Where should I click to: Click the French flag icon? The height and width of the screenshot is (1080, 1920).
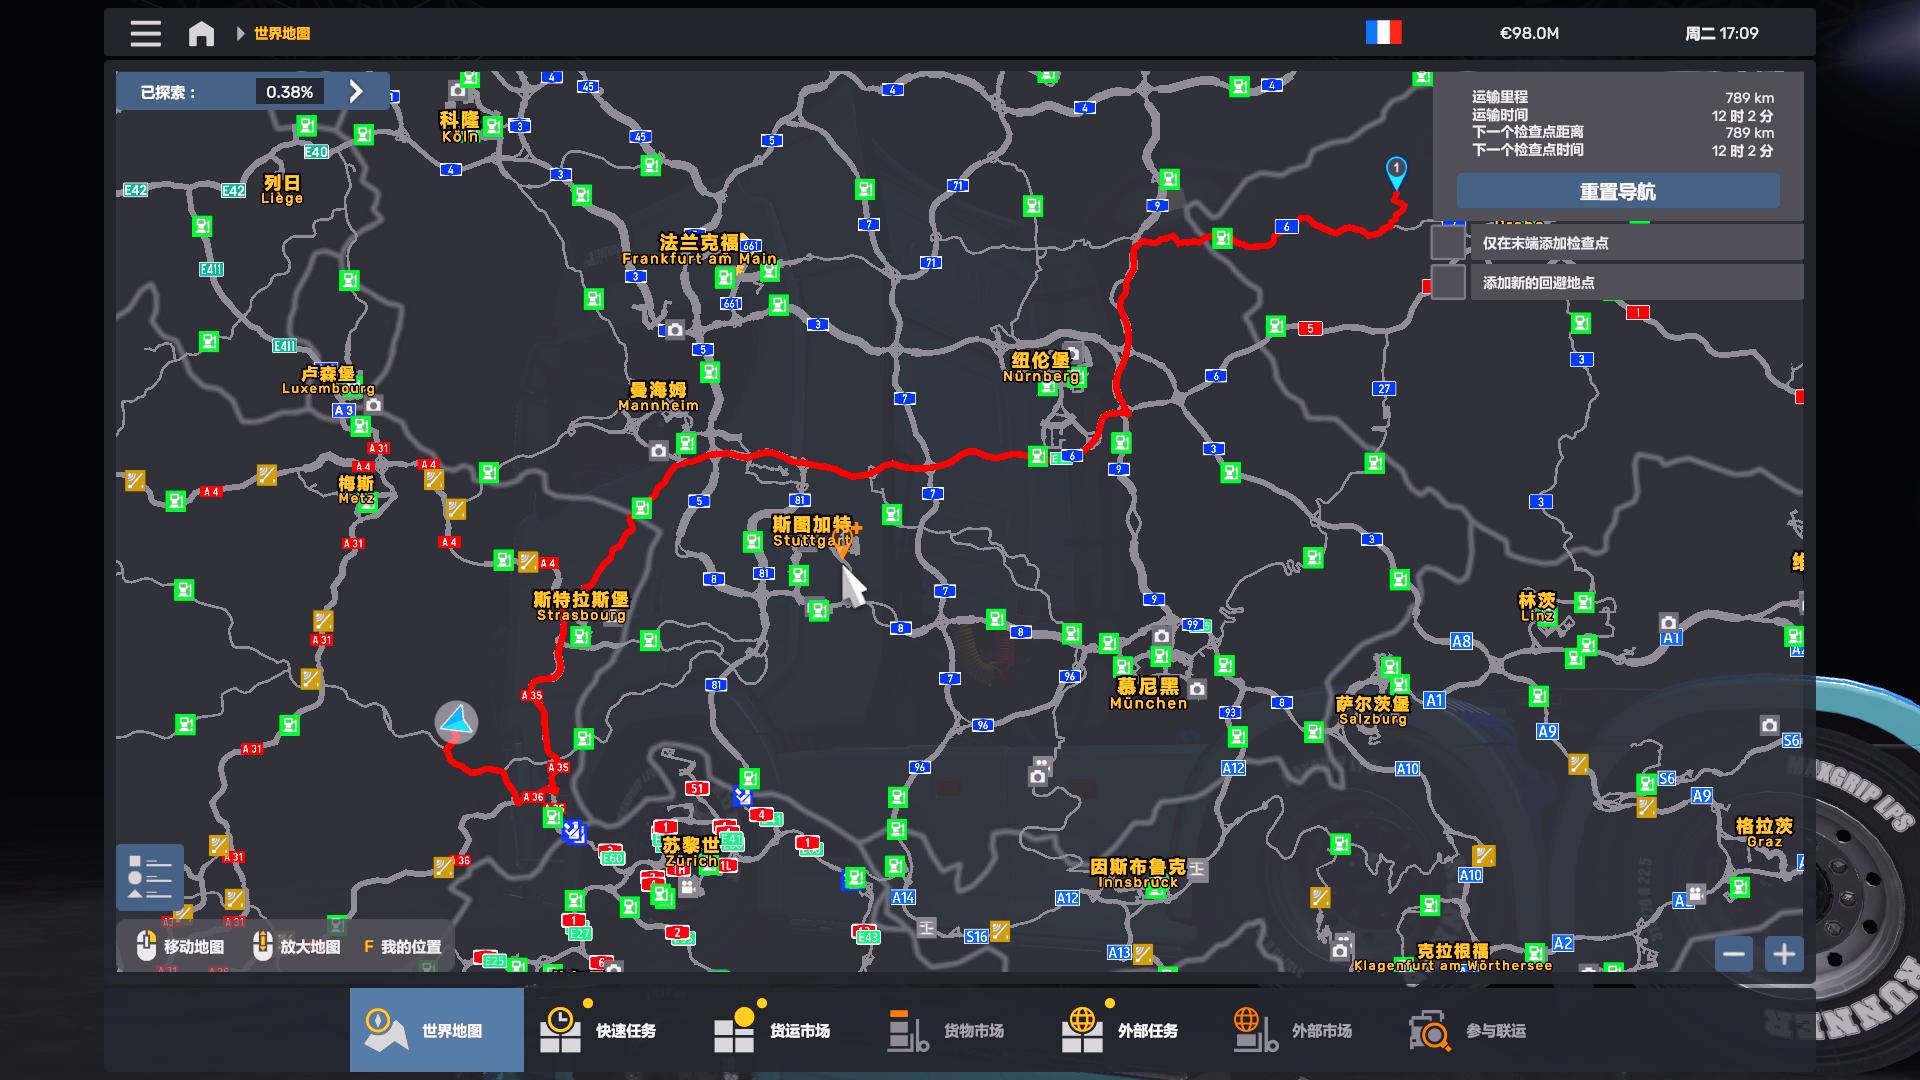click(x=1383, y=33)
